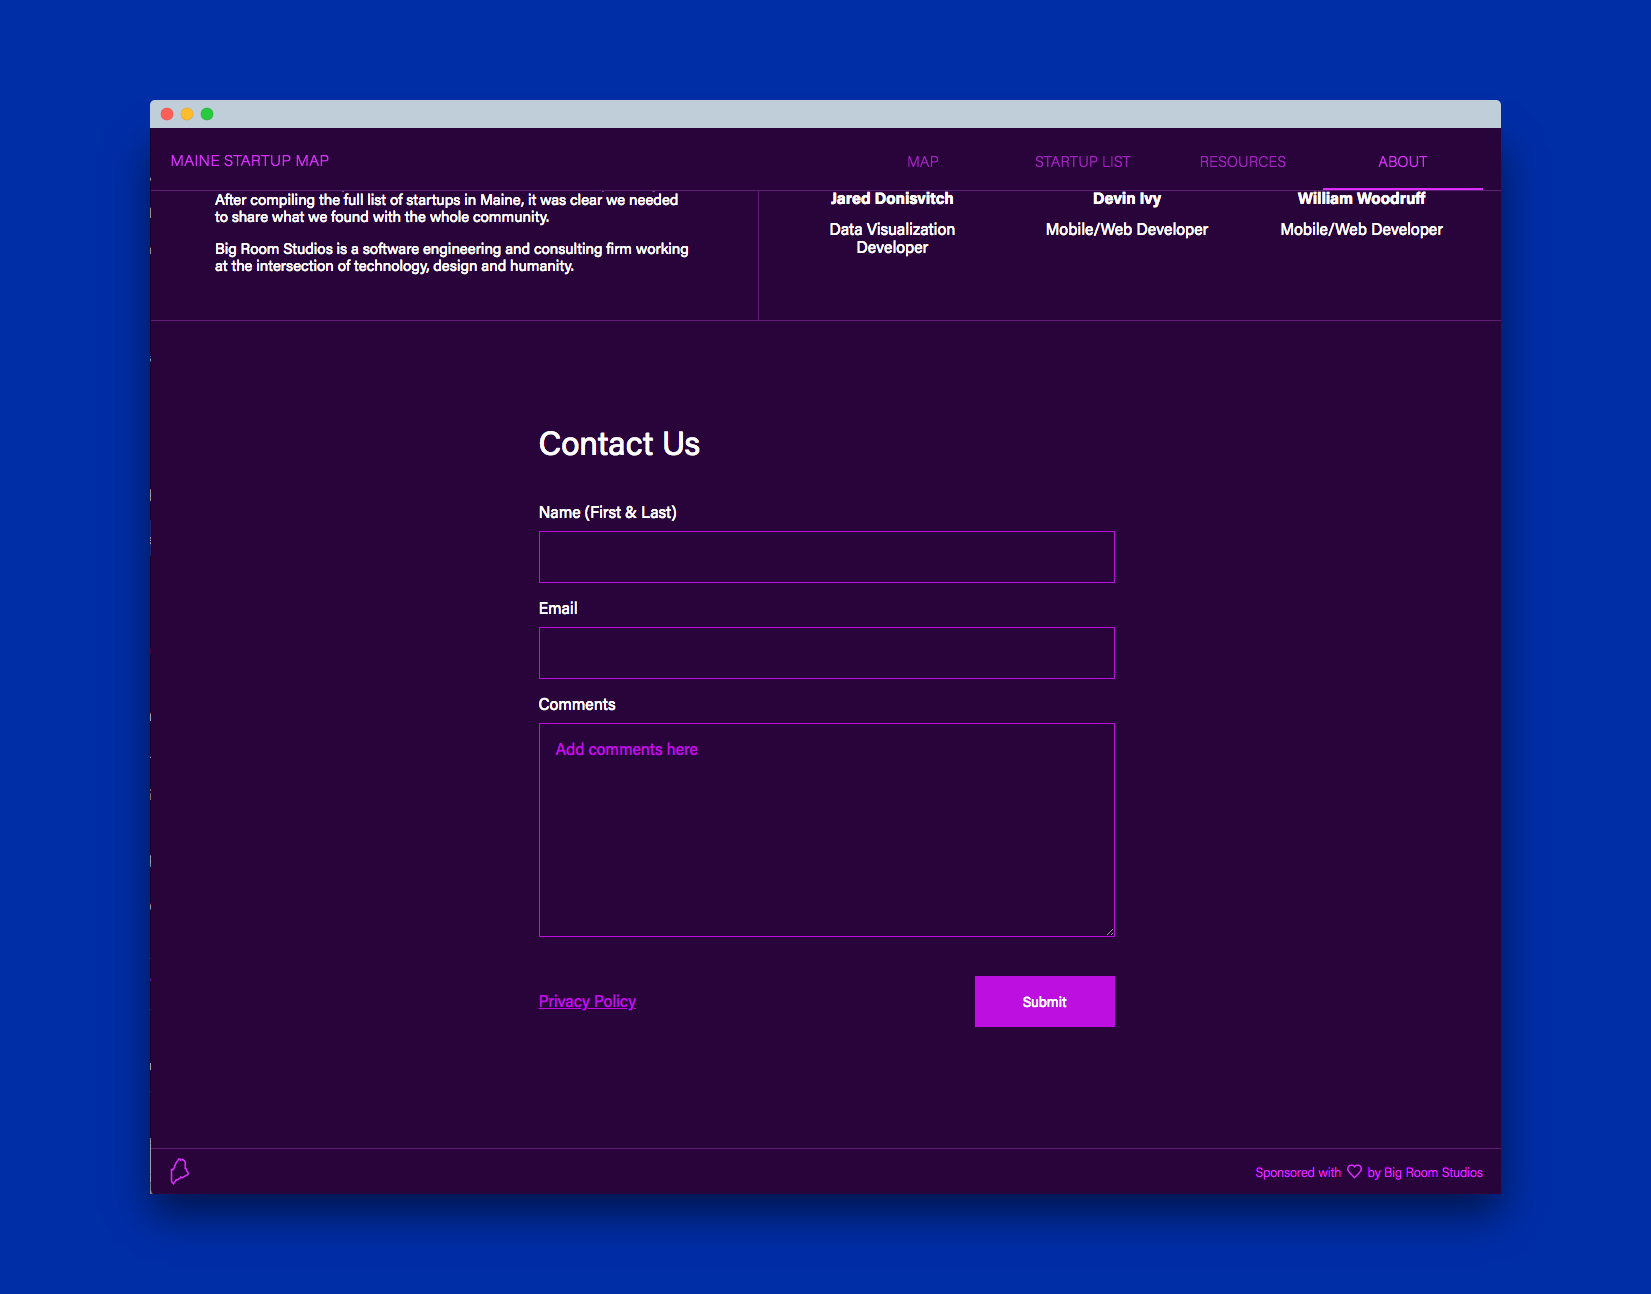Image resolution: width=1651 pixels, height=1294 pixels.
Task: Submit the contact form
Action: click(1045, 1001)
